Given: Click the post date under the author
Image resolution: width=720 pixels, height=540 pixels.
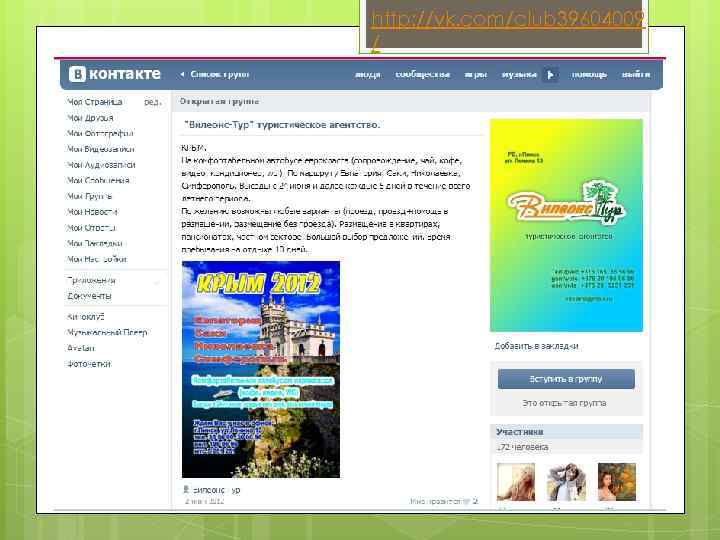Looking at the screenshot, I should [x=204, y=501].
